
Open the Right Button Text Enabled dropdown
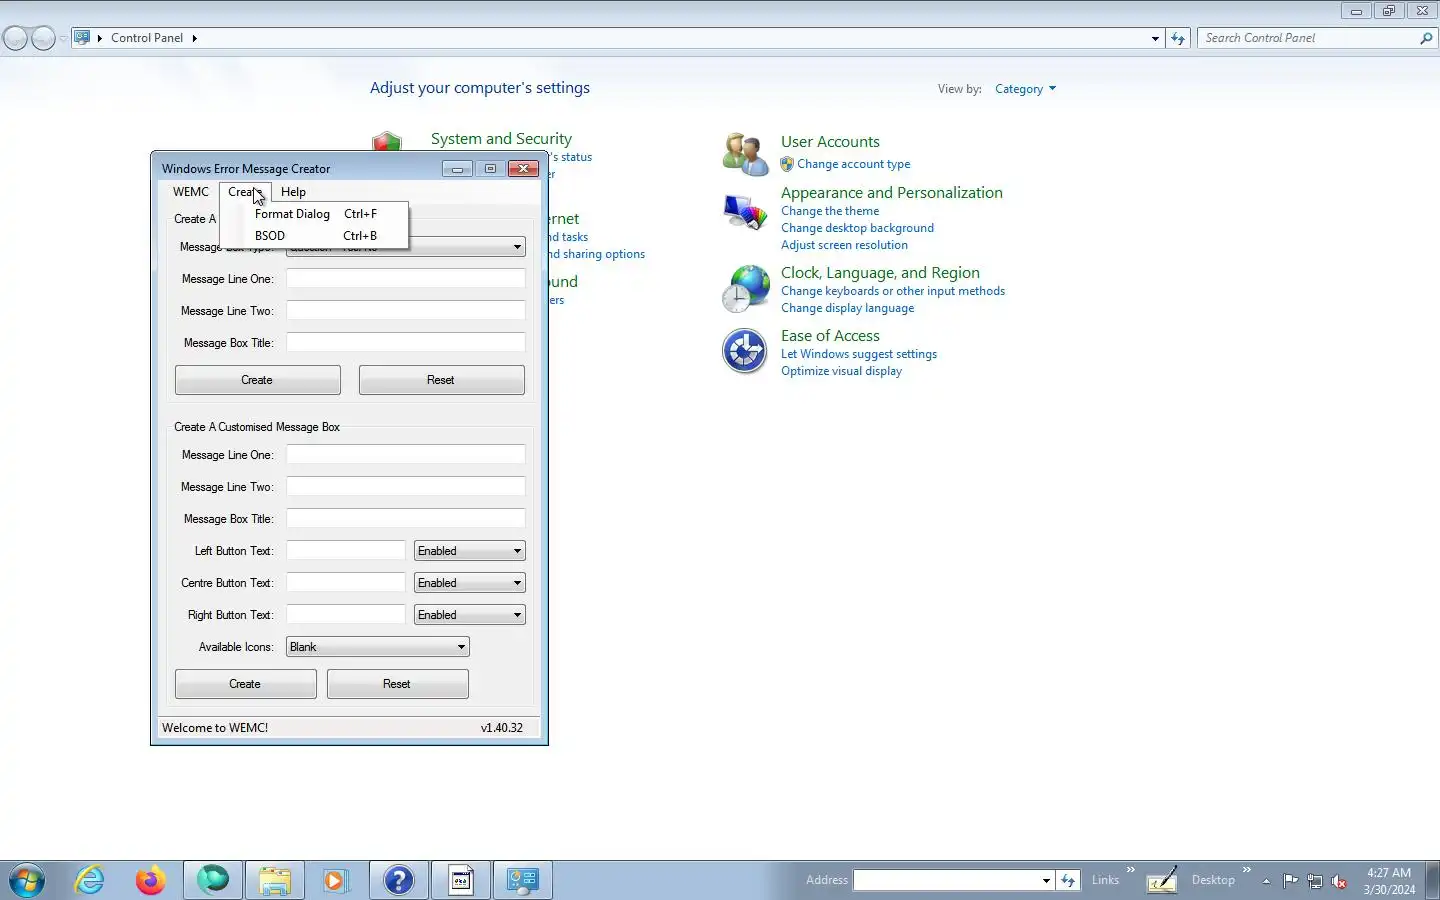click(x=470, y=615)
